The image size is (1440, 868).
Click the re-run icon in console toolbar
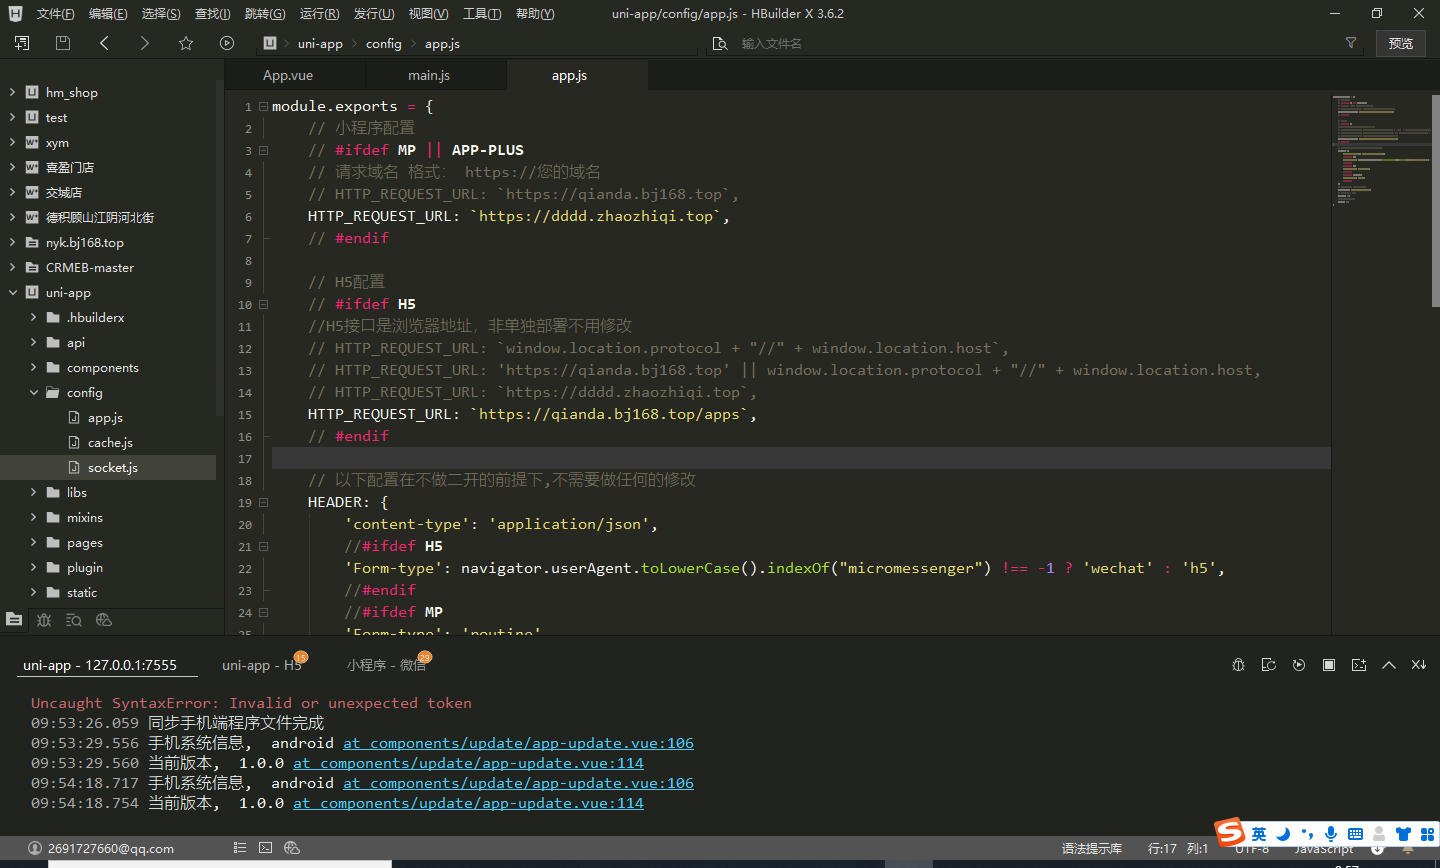1299,665
